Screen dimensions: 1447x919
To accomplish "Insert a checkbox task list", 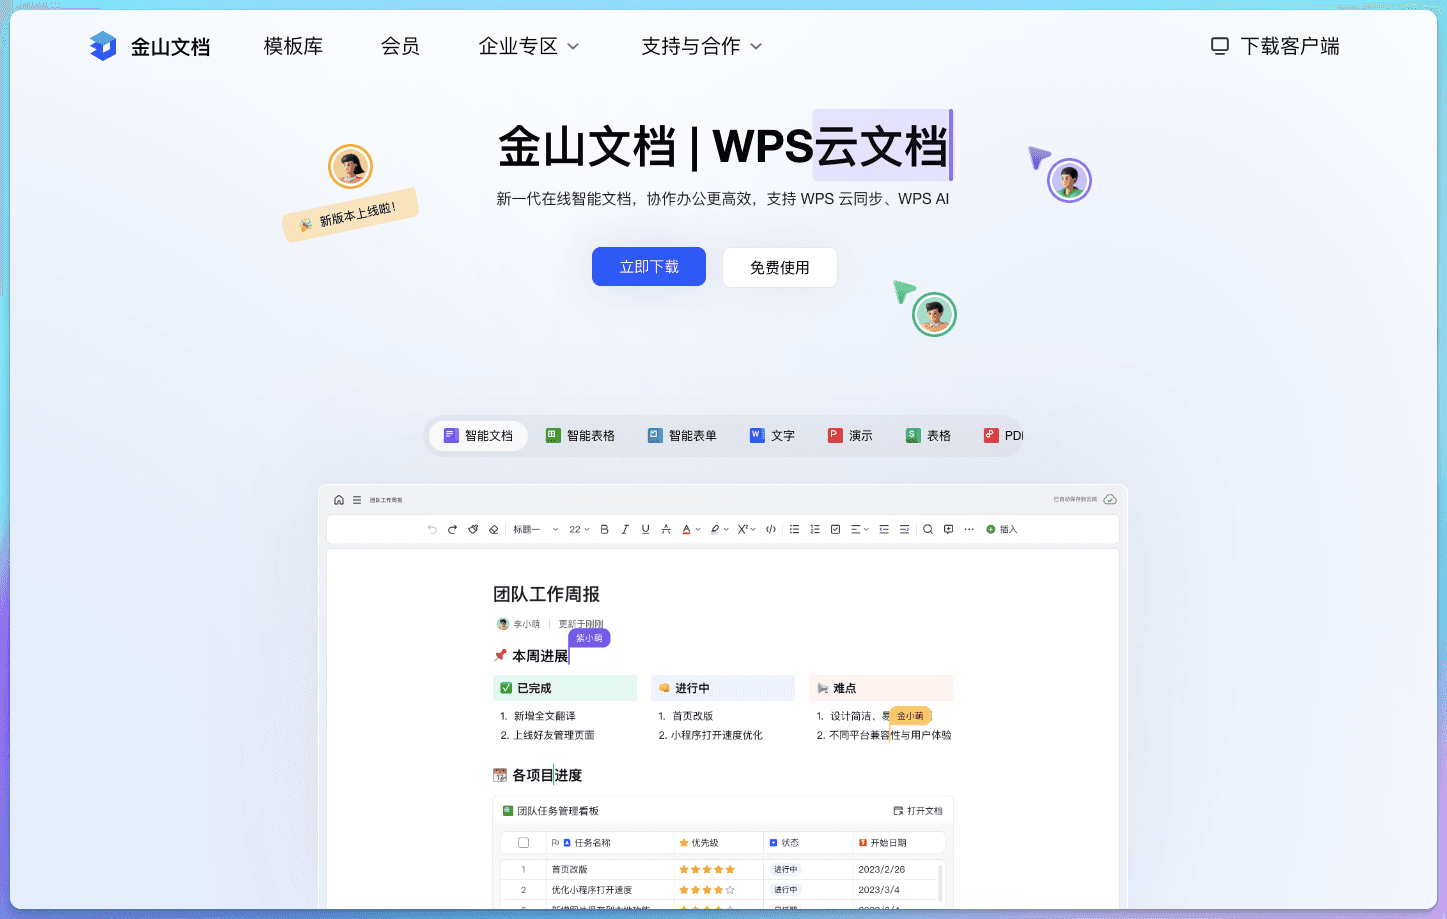I will click(x=835, y=529).
